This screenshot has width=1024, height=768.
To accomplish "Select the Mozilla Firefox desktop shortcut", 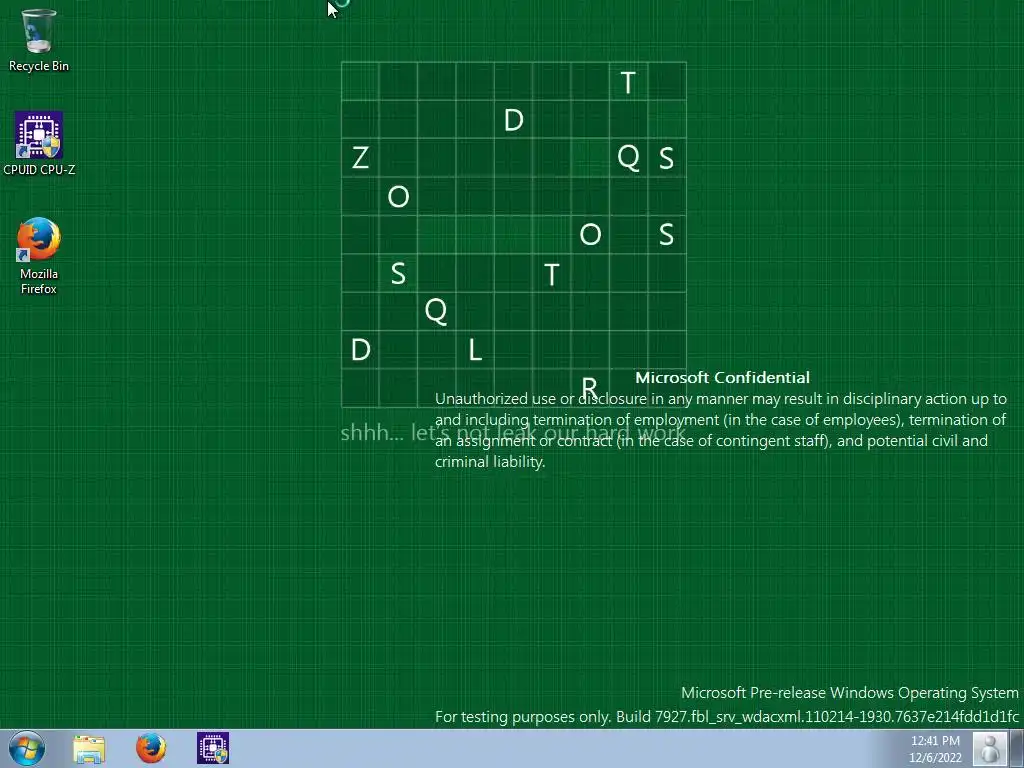I will click(39, 256).
